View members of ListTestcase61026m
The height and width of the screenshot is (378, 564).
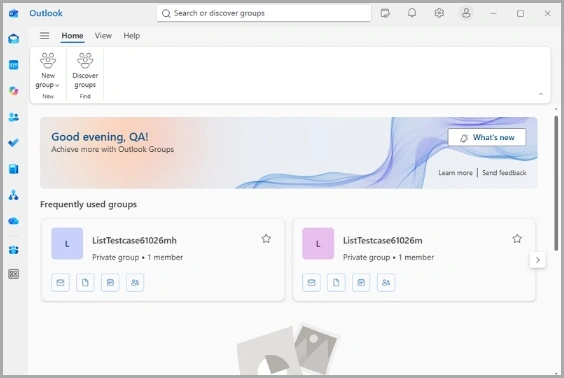tap(386, 282)
